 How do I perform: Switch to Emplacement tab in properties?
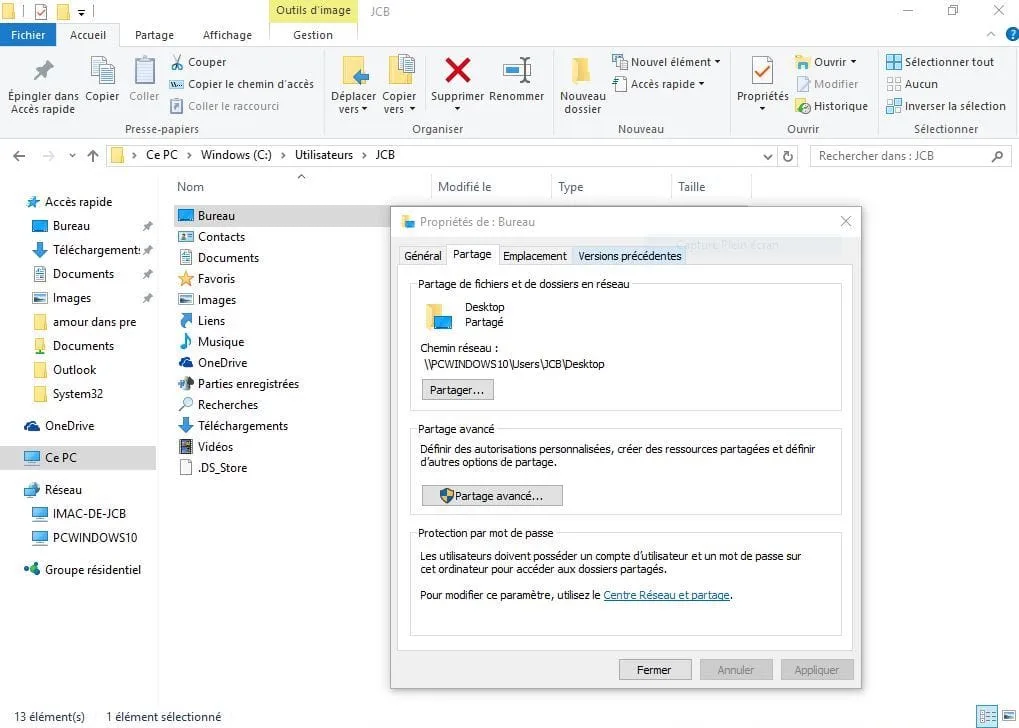click(535, 256)
